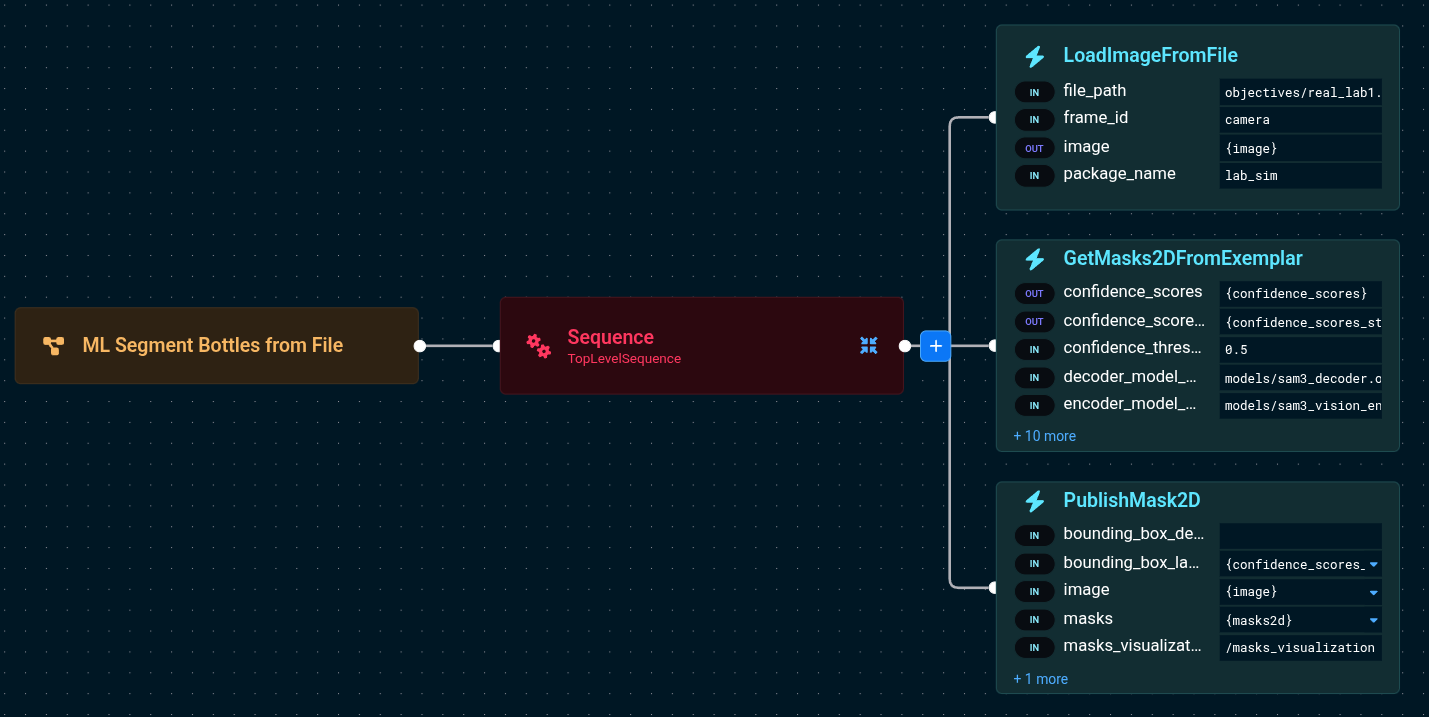Click the IN badge beside confidence_threshold
This screenshot has width=1429, height=717.
[1034, 349]
